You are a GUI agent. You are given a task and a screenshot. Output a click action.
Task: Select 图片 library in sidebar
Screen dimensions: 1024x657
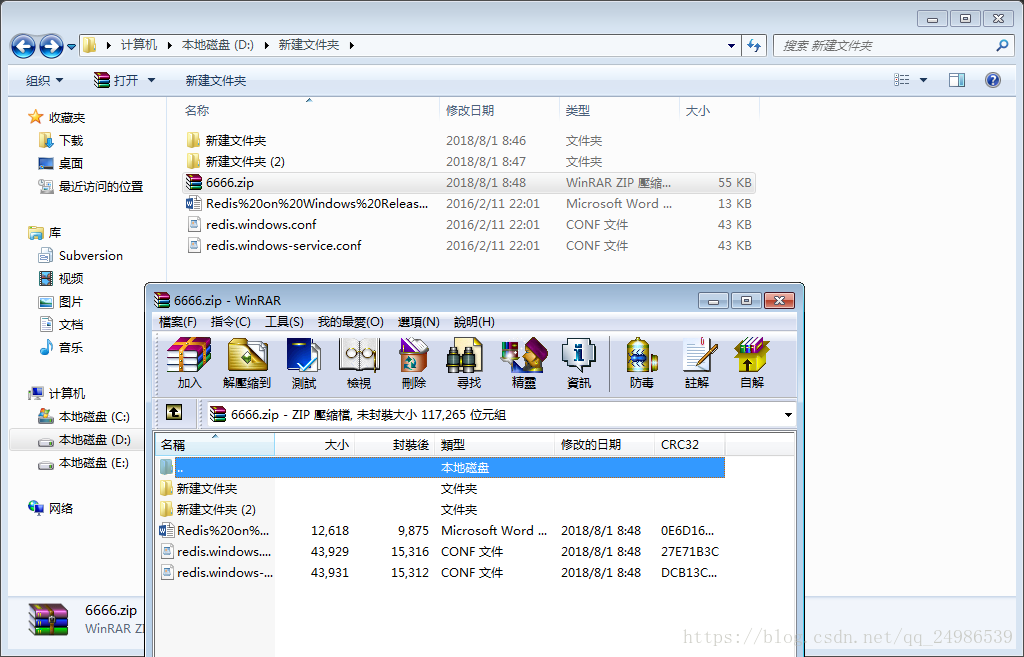pos(61,302)
